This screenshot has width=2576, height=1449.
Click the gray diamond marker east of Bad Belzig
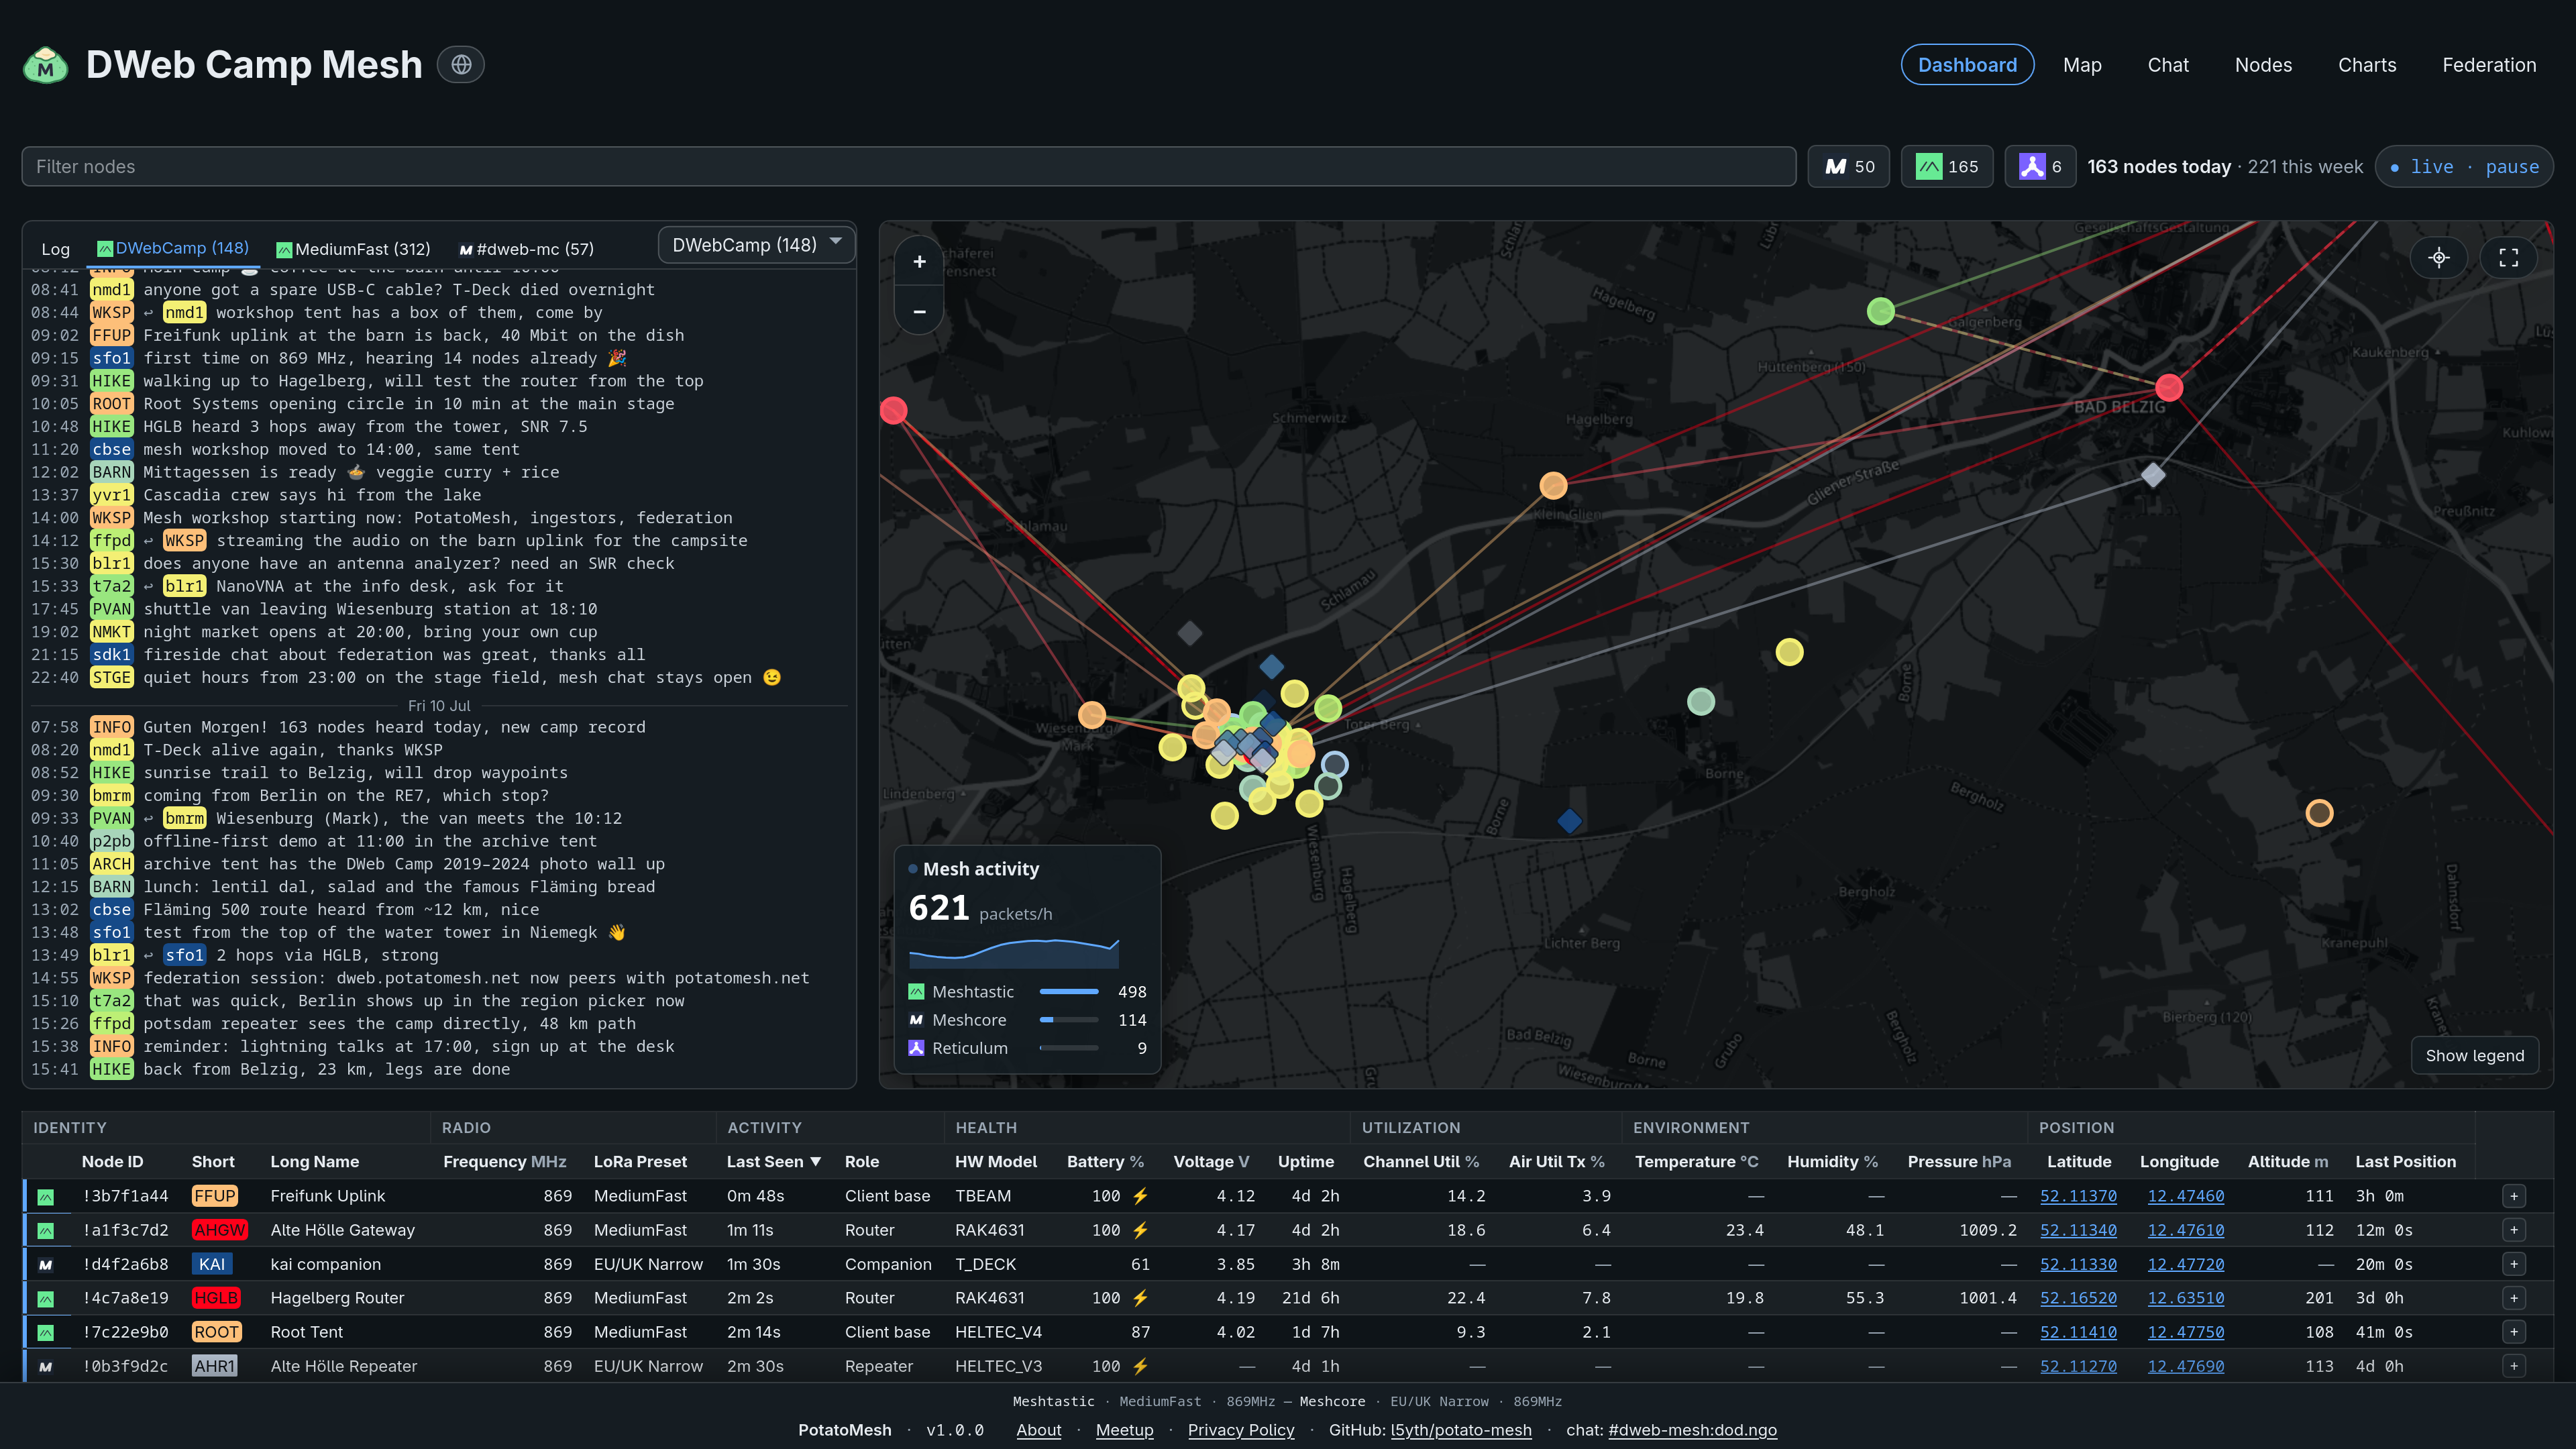click(2153, 474)
